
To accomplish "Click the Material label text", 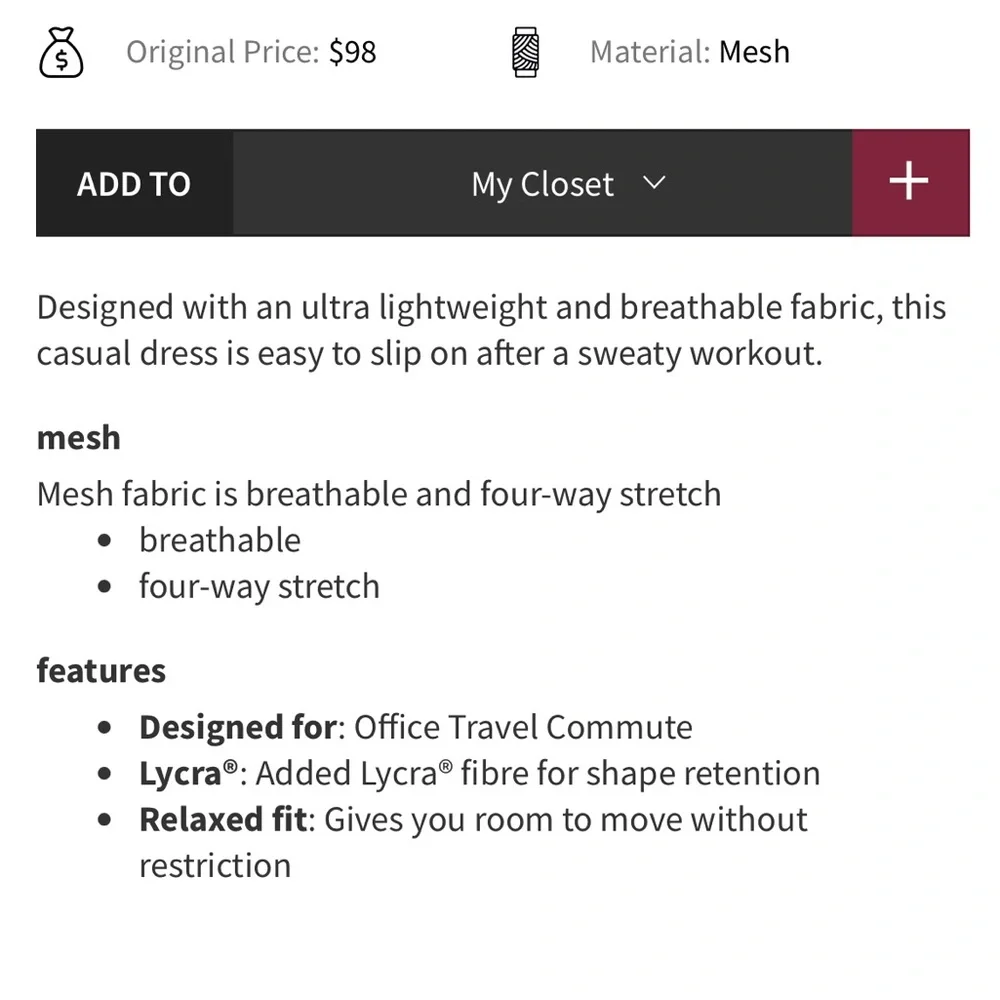I will tap(650, 52).
